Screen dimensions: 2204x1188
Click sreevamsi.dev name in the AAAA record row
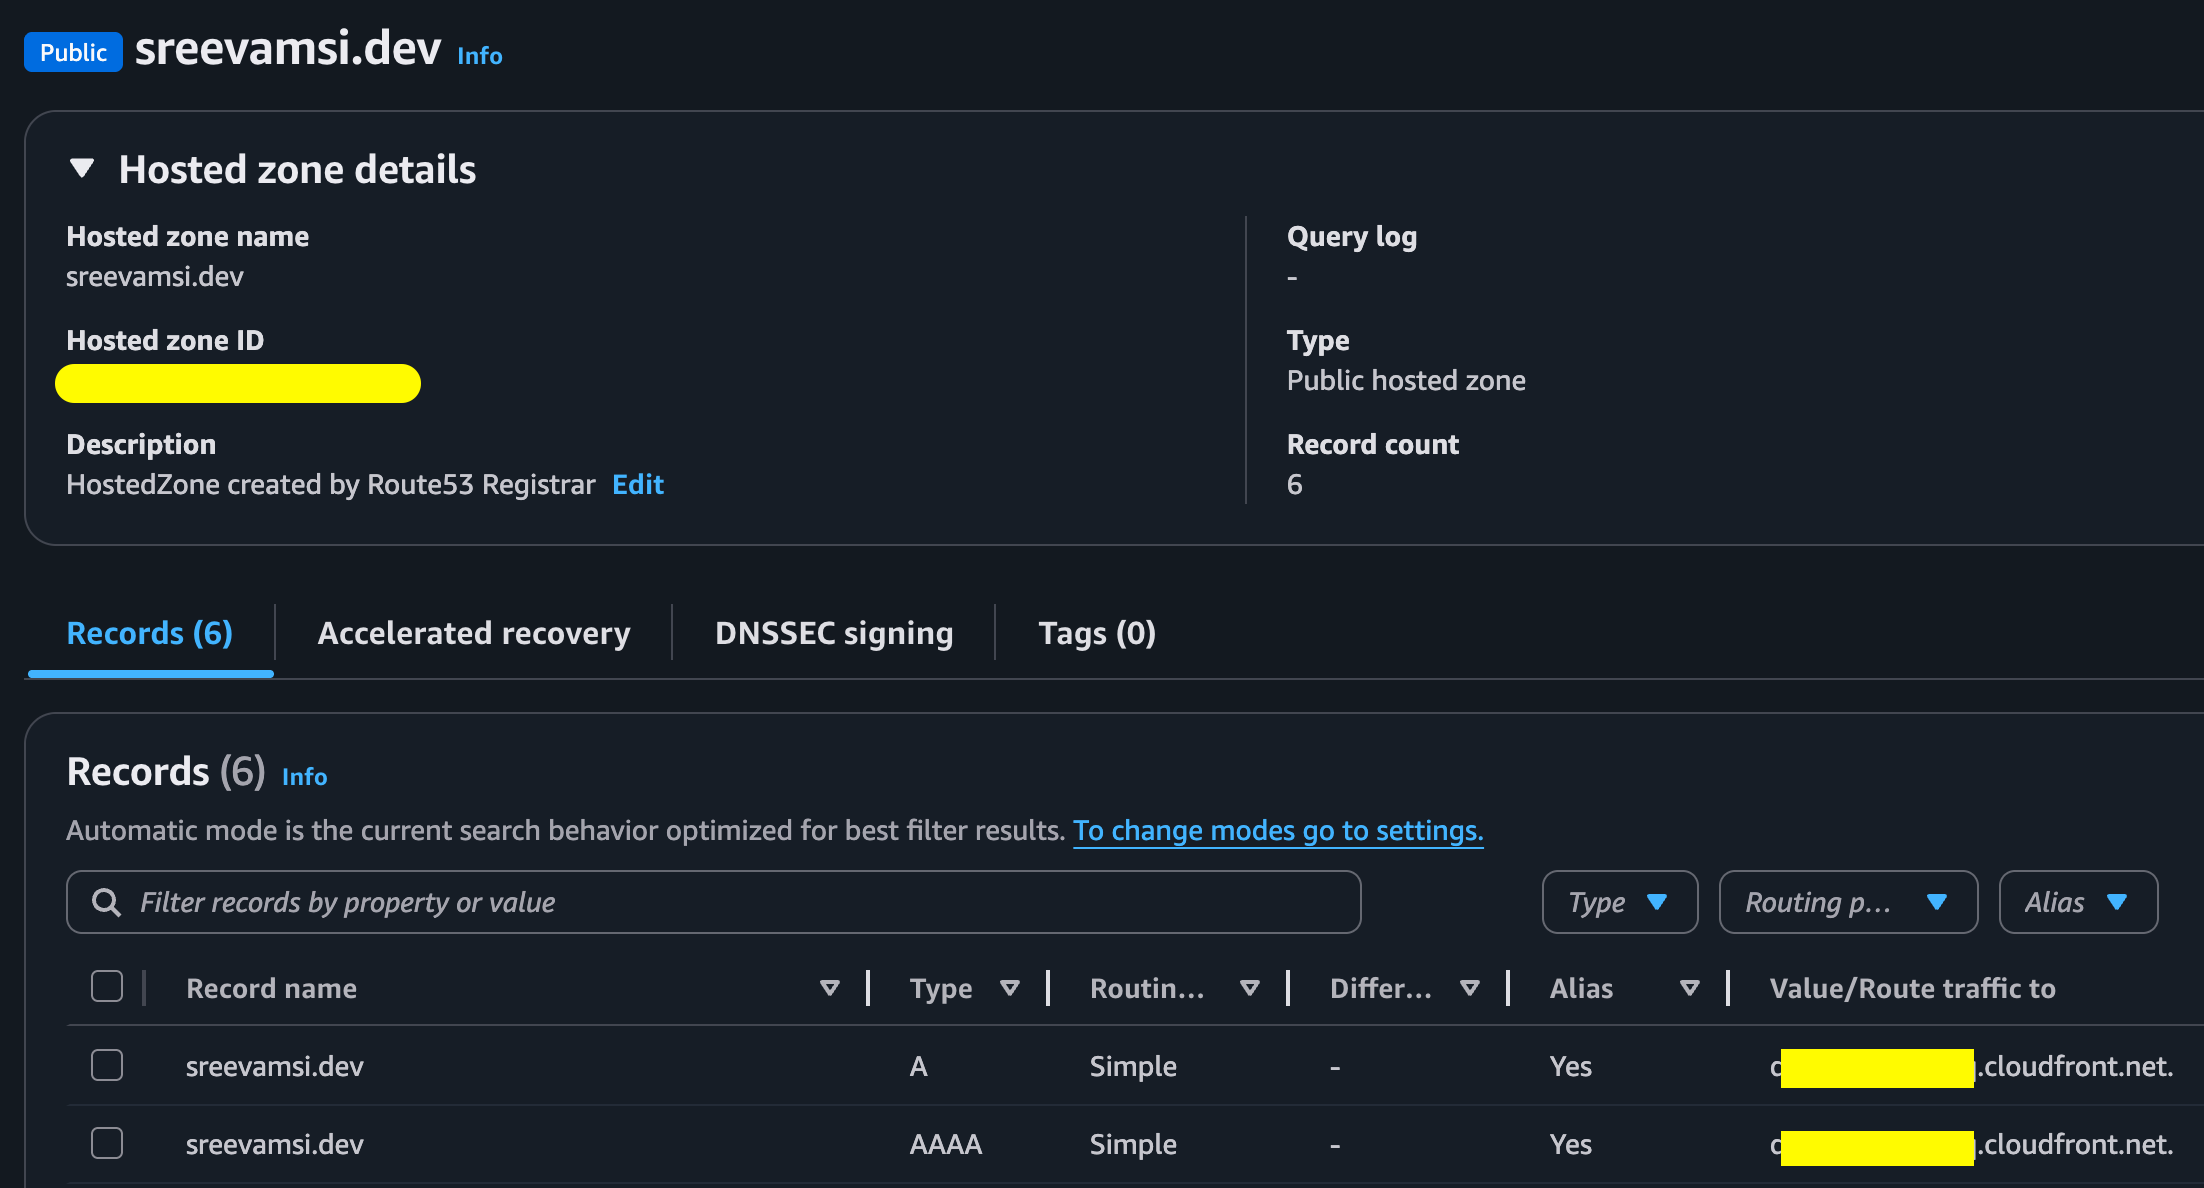275,1144
